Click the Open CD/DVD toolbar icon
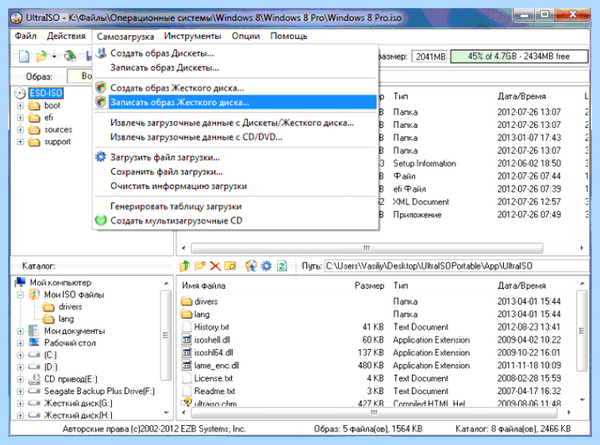Image resolution: width=600 pixels, height=445 pixels. point(70,56)
